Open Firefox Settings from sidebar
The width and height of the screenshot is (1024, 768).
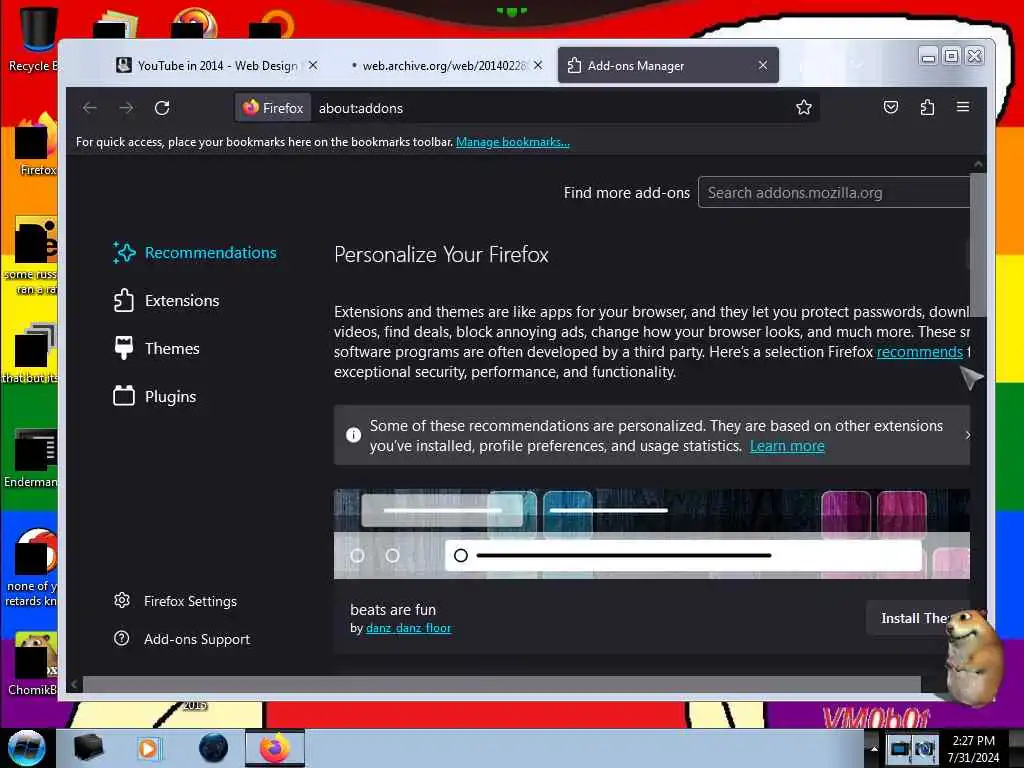click(175, 601)
